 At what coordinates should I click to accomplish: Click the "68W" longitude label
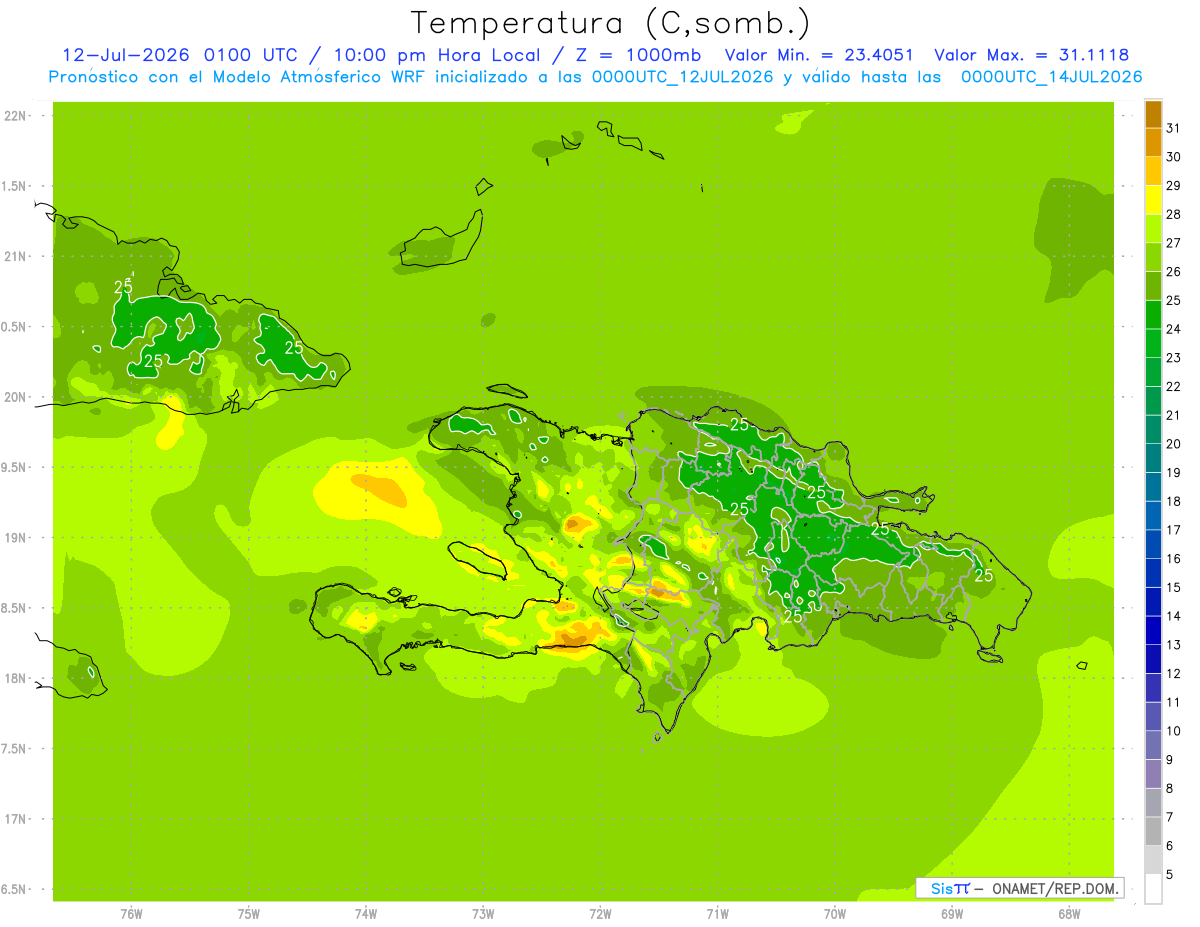1069,913
